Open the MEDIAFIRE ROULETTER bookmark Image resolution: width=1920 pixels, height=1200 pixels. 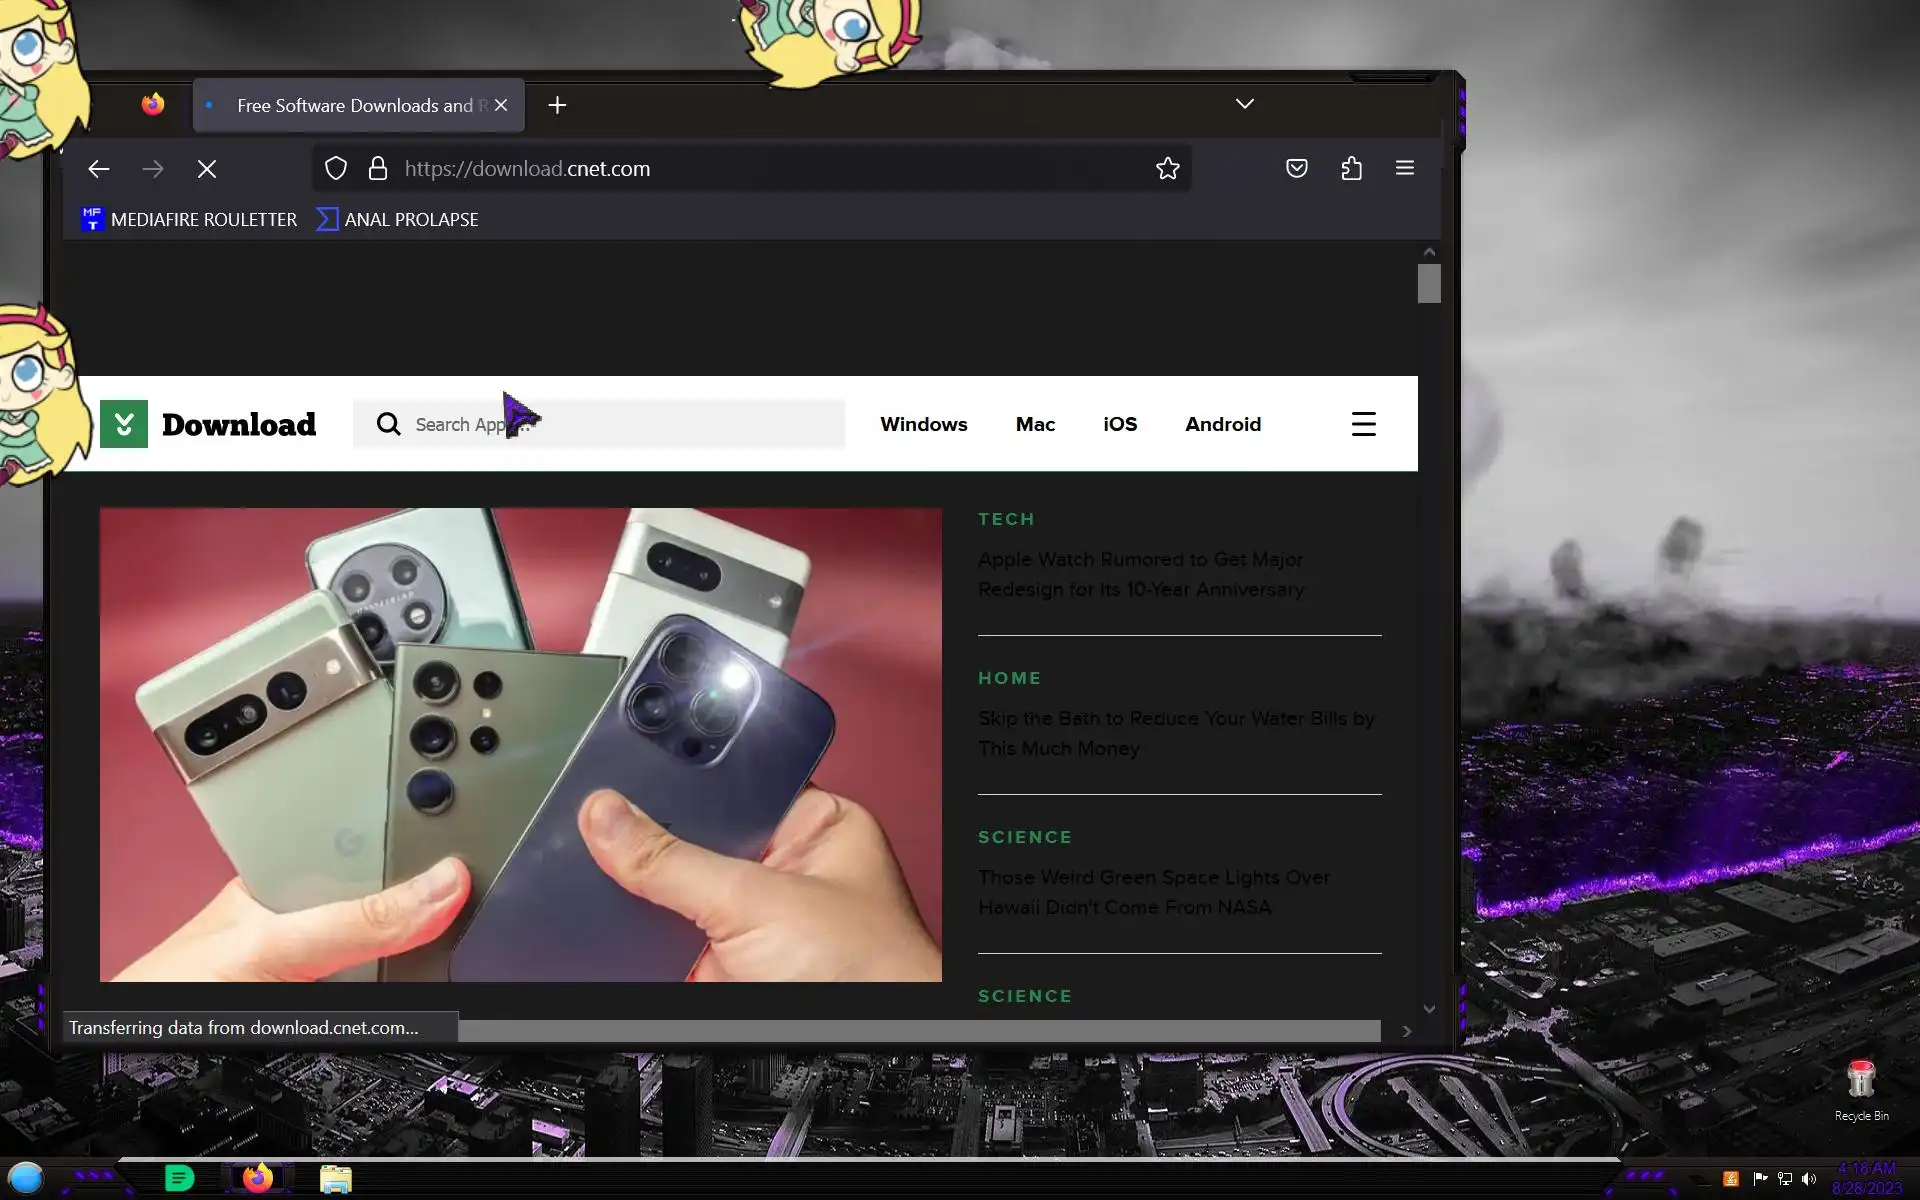pos(190,219)
